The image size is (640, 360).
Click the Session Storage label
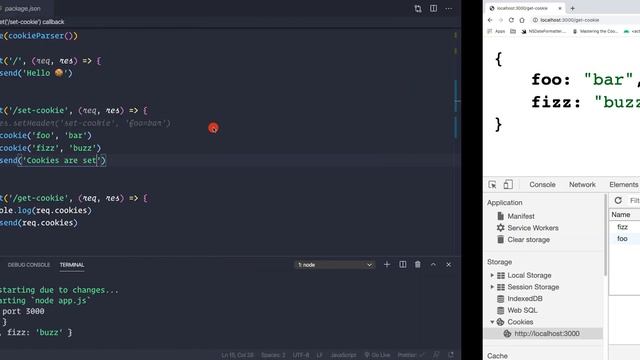click(x=533, y=287)
